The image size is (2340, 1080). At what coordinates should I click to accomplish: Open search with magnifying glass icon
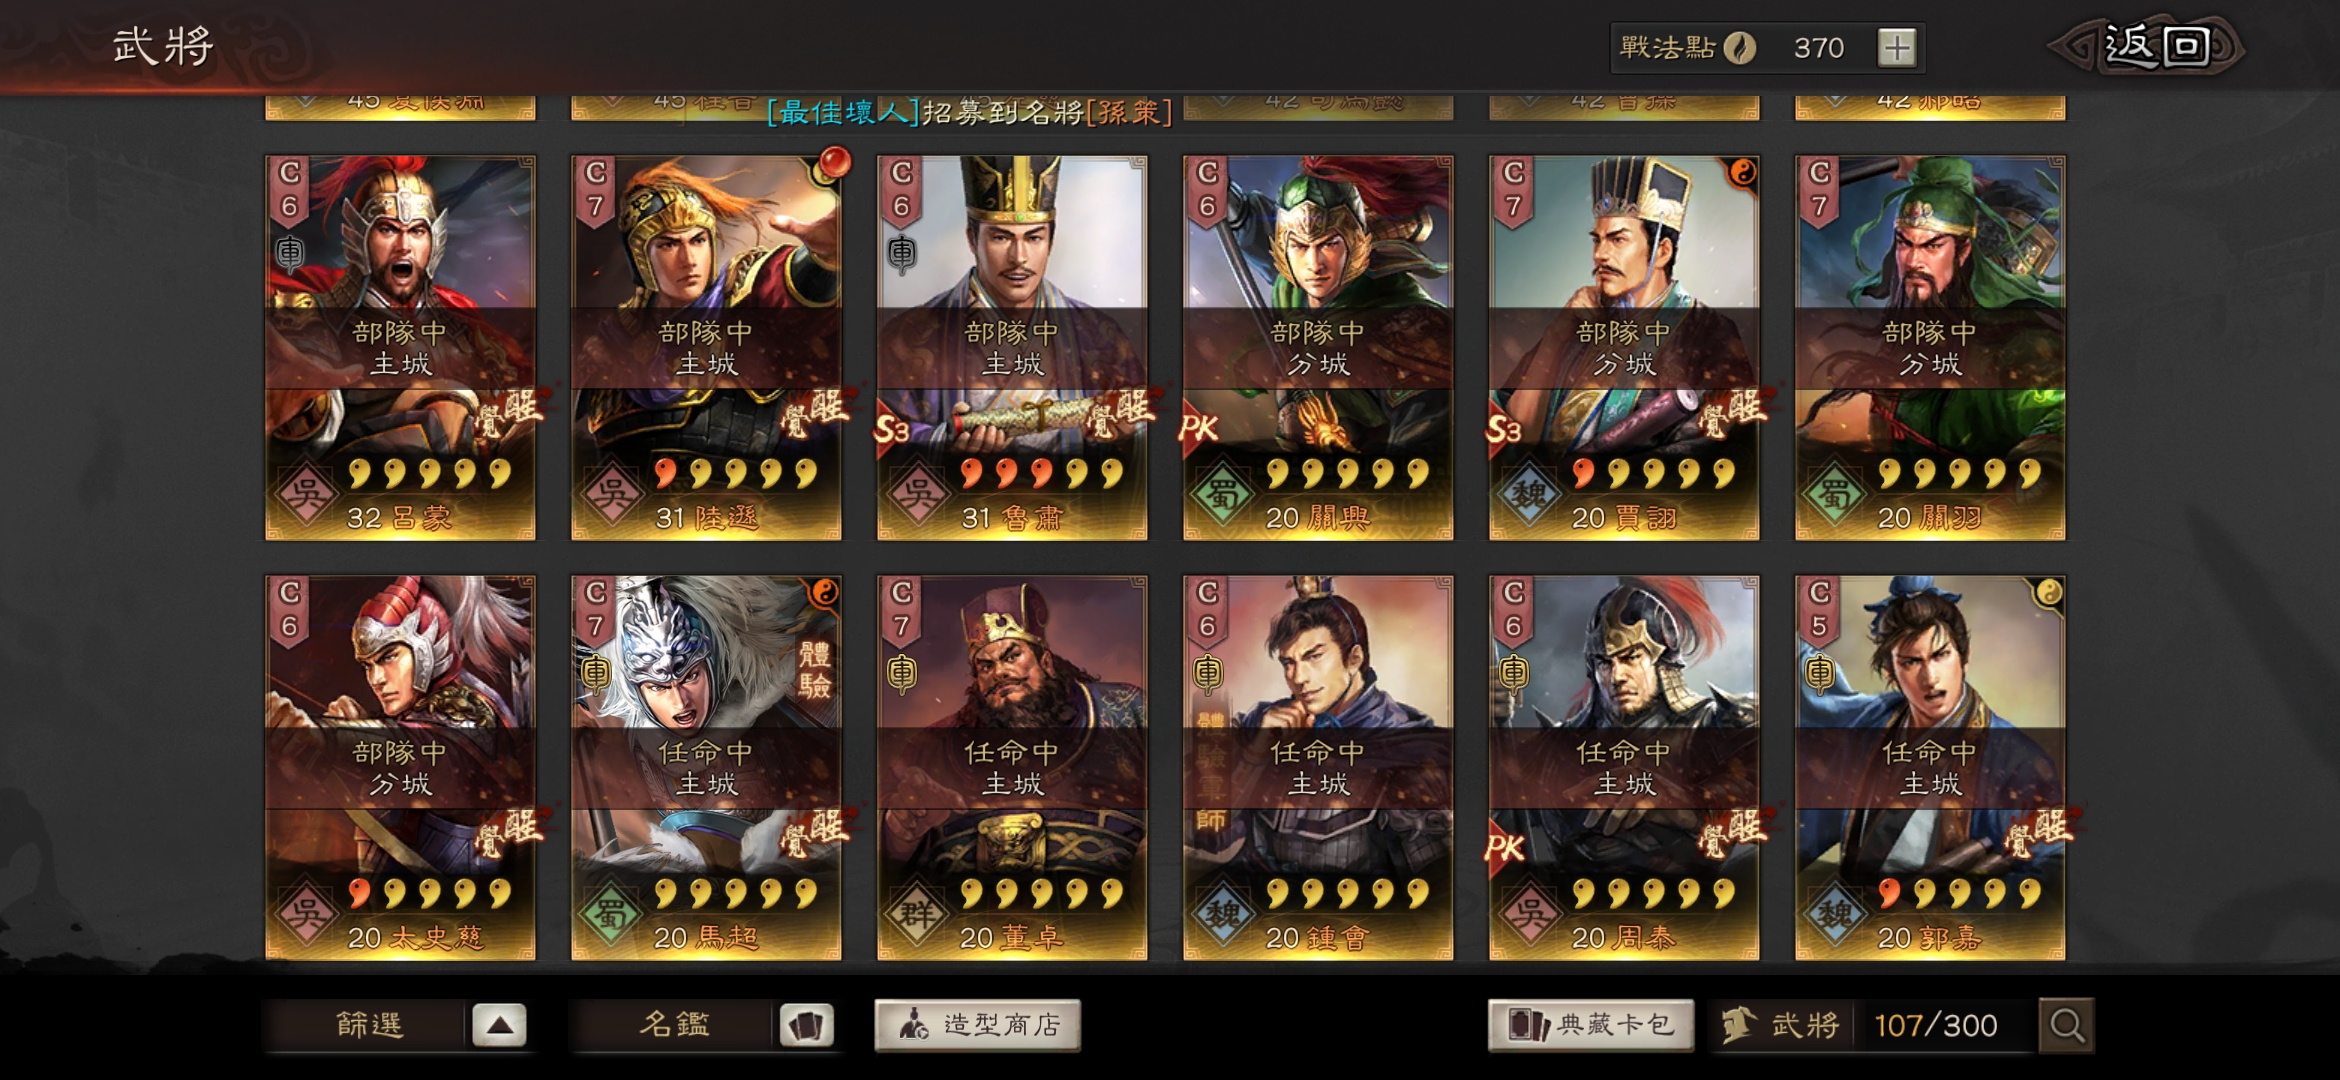(2066, 1025)
